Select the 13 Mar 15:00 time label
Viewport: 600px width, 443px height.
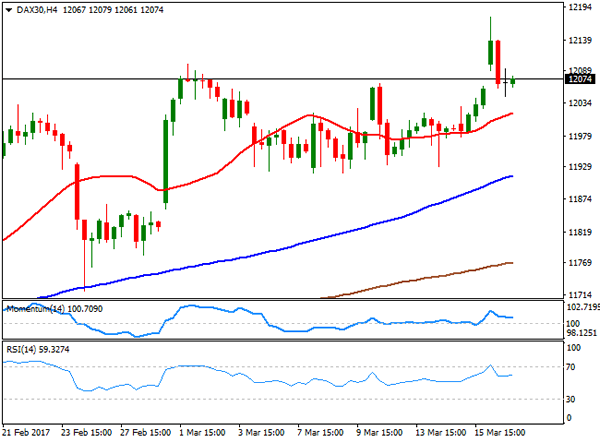pyautogui.click(x=440, y=433)
